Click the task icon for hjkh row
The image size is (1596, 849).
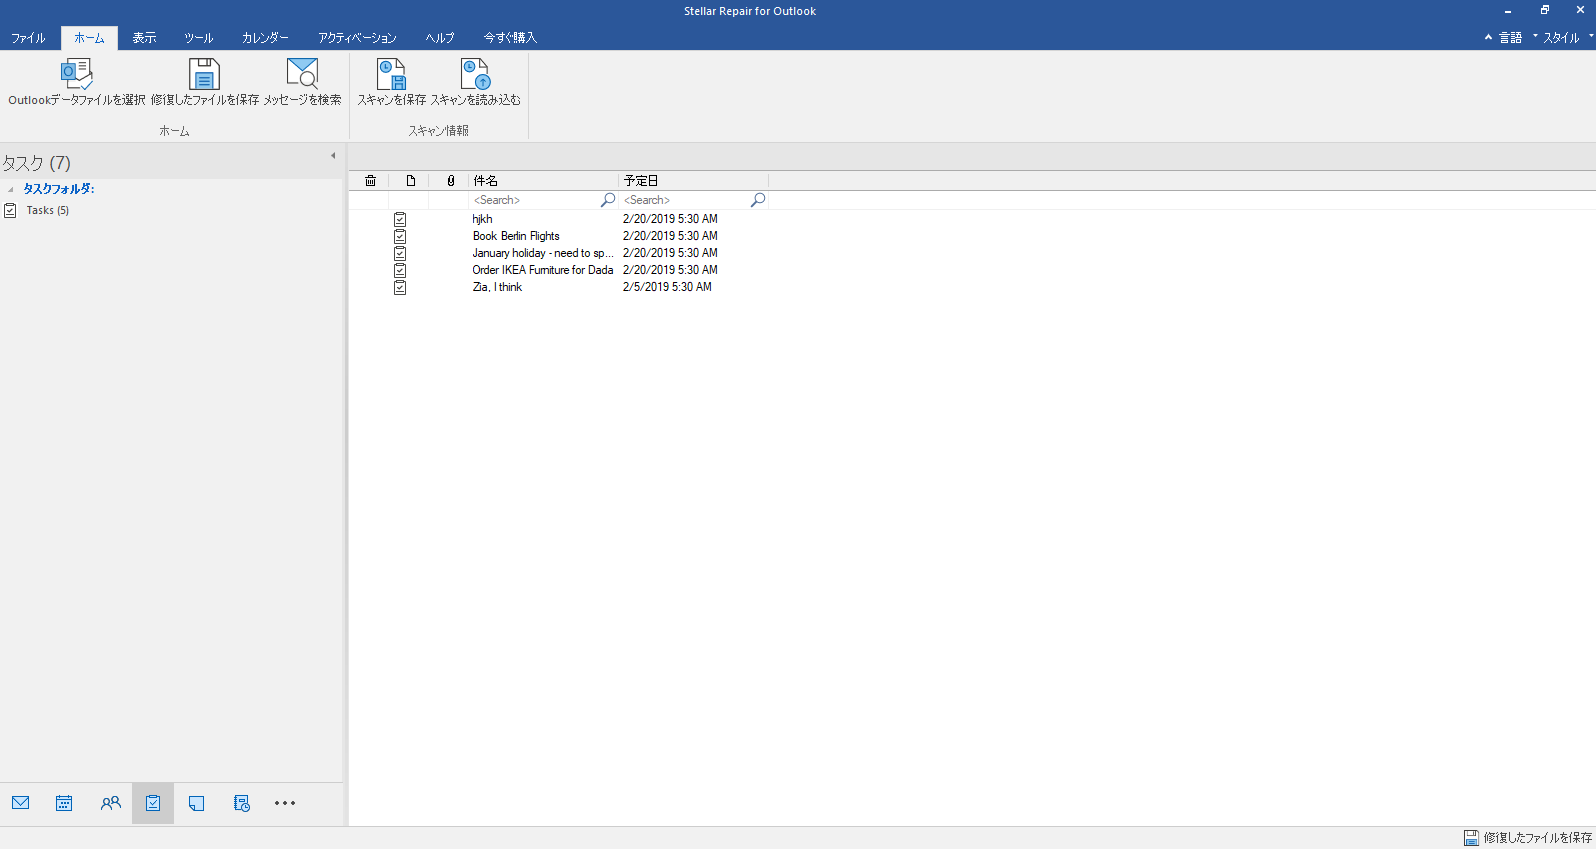(x=400, y=219)
